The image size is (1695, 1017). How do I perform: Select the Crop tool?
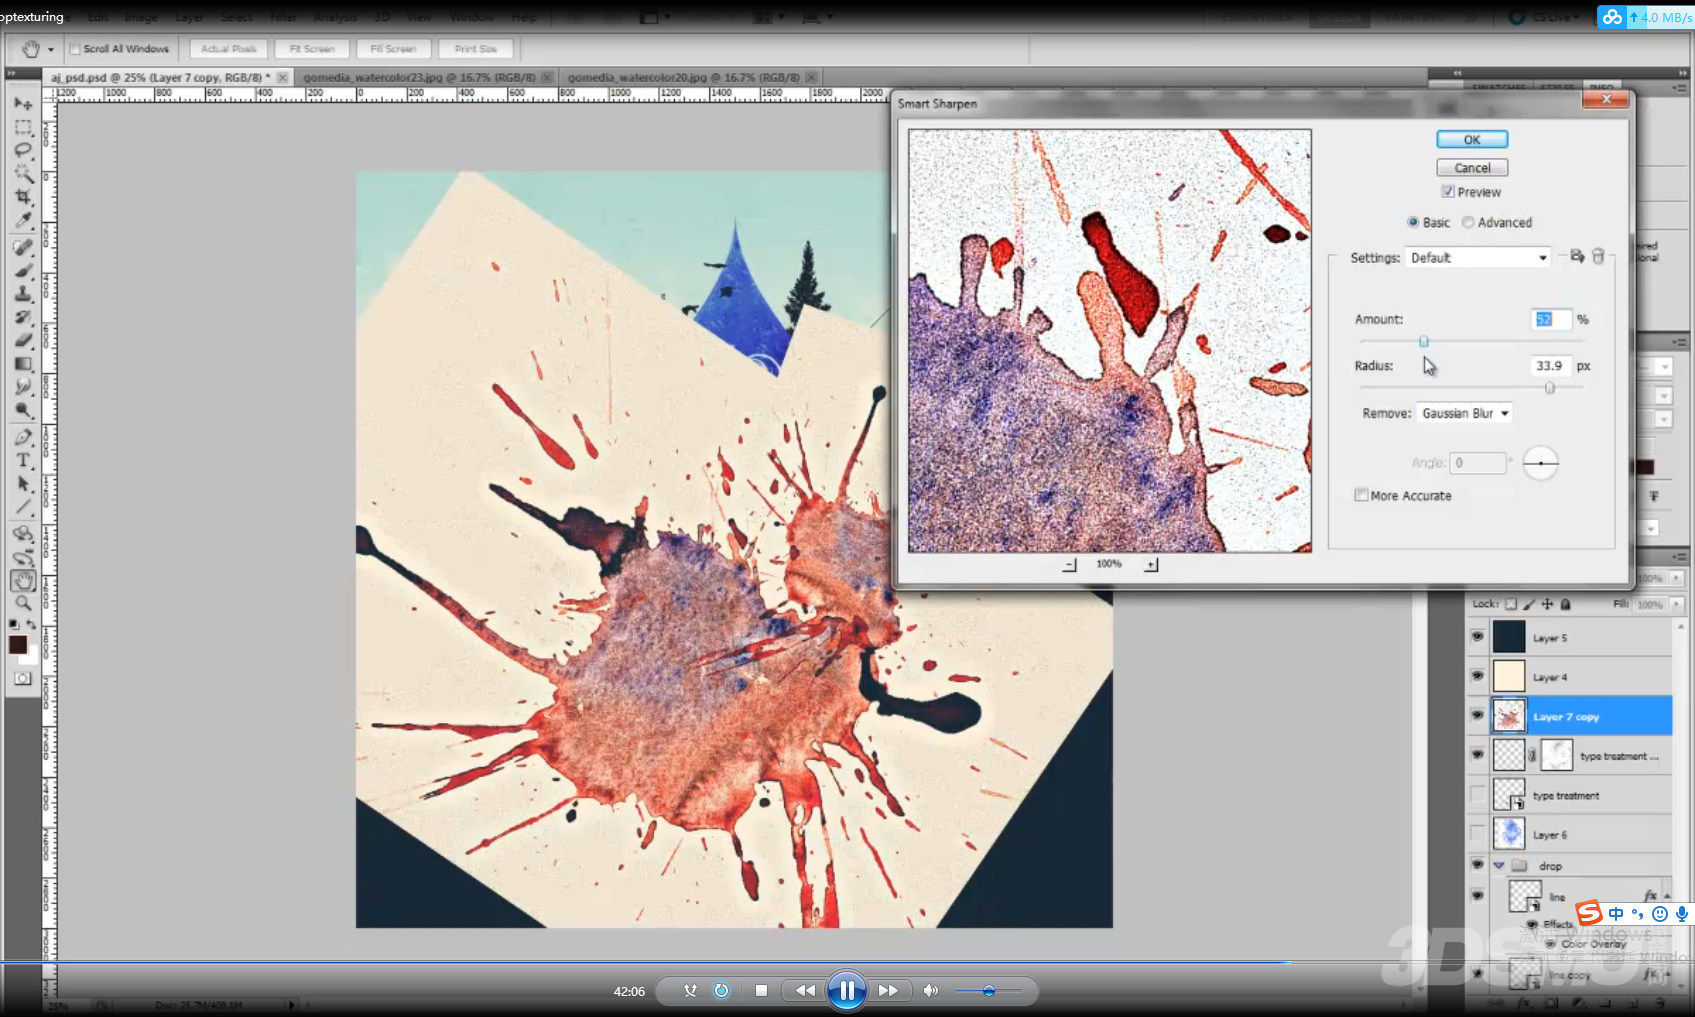click(23, 197)
